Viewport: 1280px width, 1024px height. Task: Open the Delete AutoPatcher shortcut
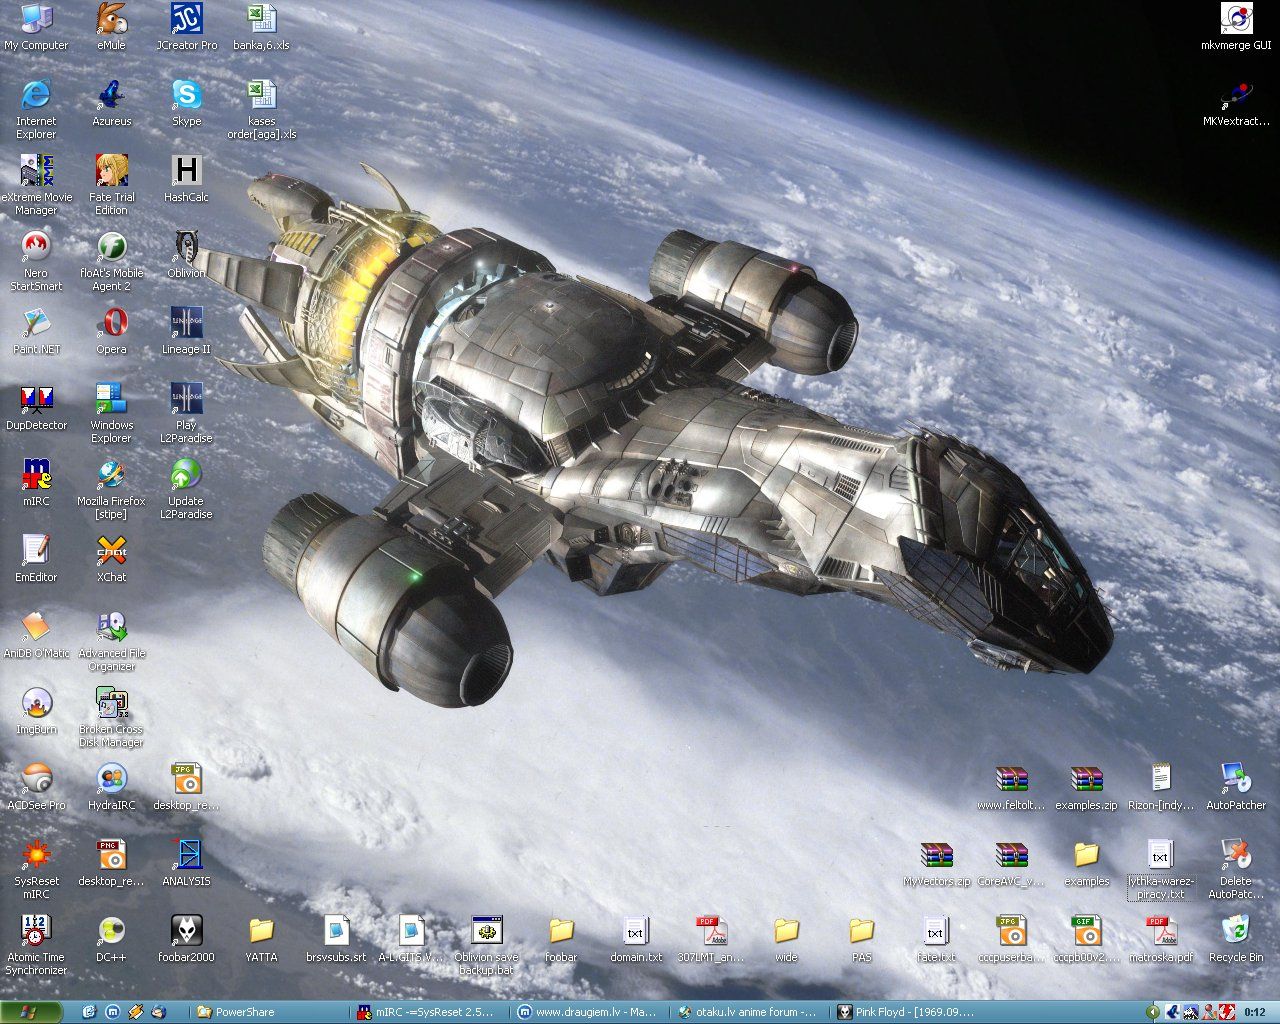(x=1236, y=869)
